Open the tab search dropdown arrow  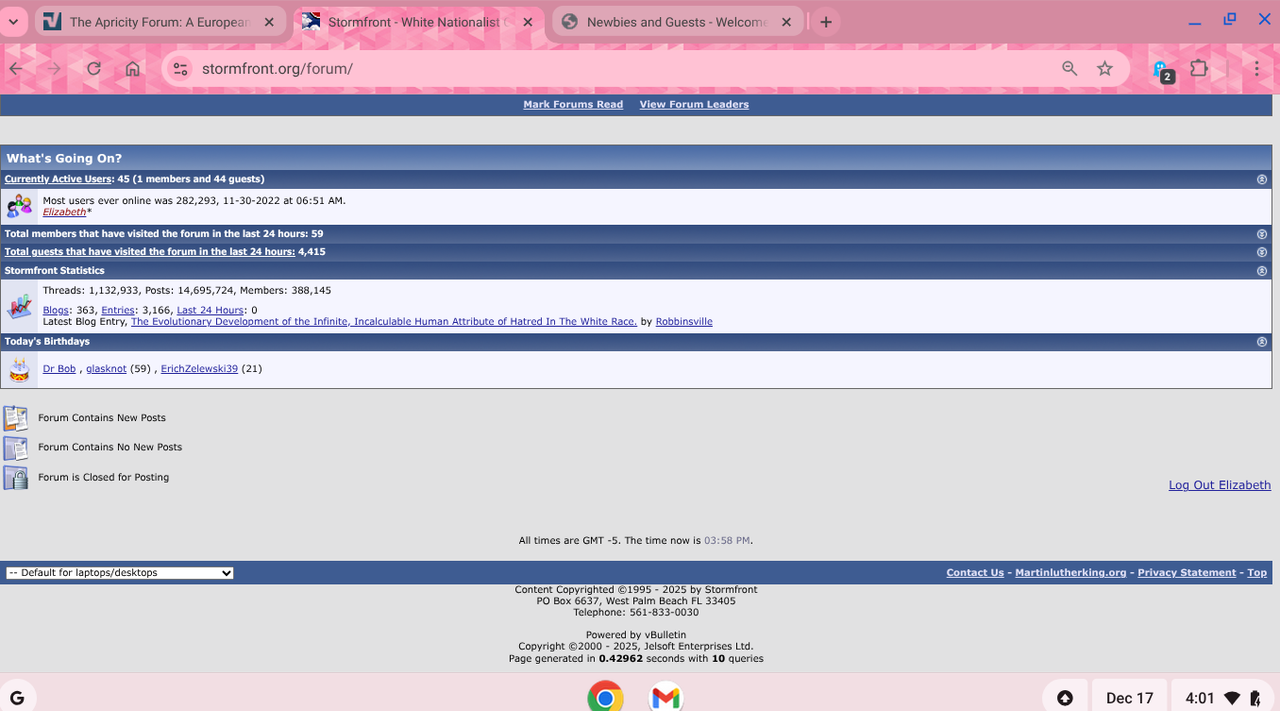point(13,21)
